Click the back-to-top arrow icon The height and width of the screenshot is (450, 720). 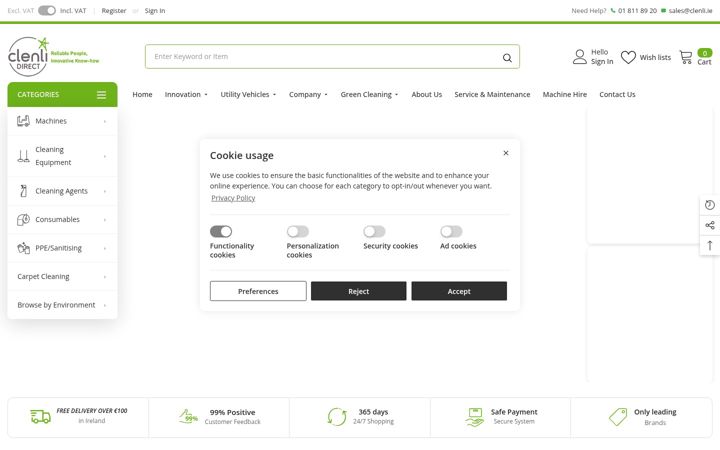click(710, 245)
